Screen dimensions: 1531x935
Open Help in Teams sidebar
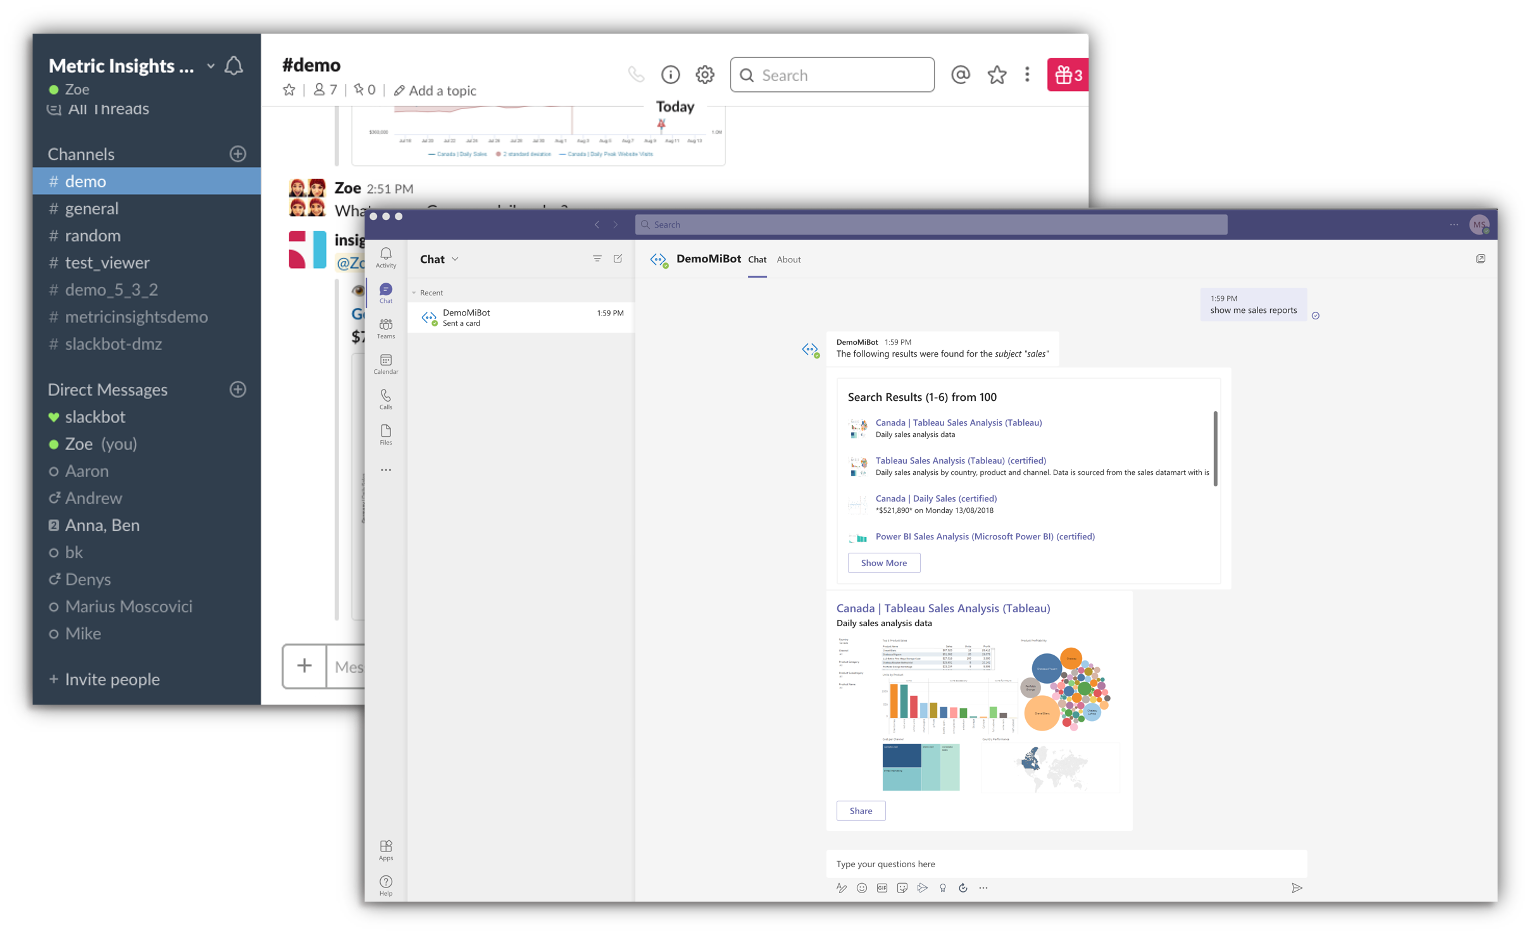point(386,886)
